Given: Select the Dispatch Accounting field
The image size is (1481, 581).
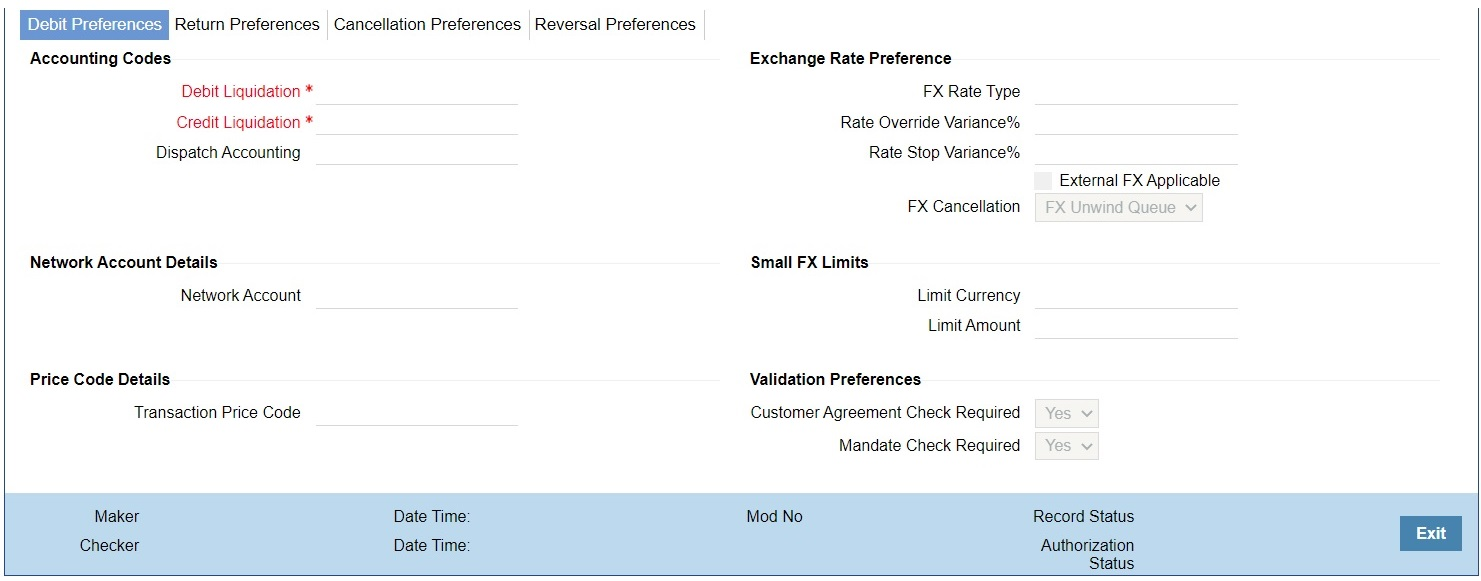Looking at the screenshot, I should (x=417, y=153).
